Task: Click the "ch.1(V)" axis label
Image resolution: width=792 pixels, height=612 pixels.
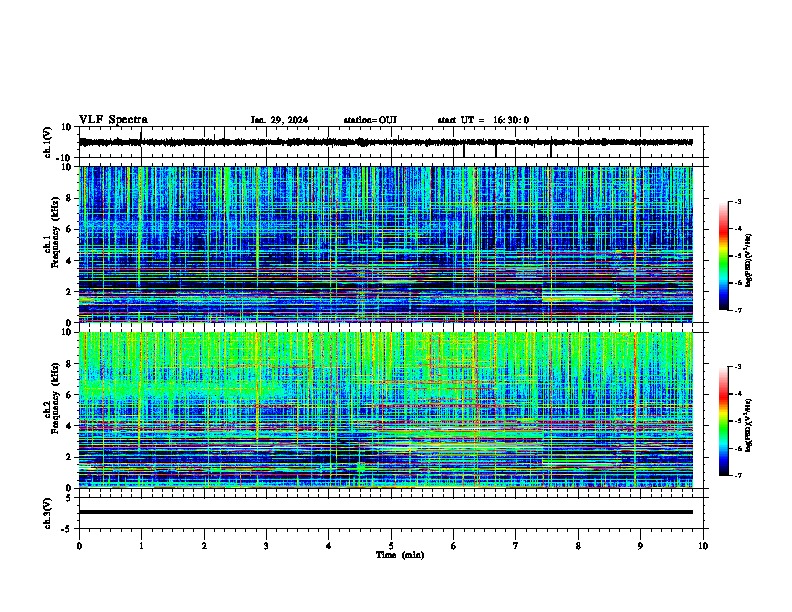Action: 48,142
